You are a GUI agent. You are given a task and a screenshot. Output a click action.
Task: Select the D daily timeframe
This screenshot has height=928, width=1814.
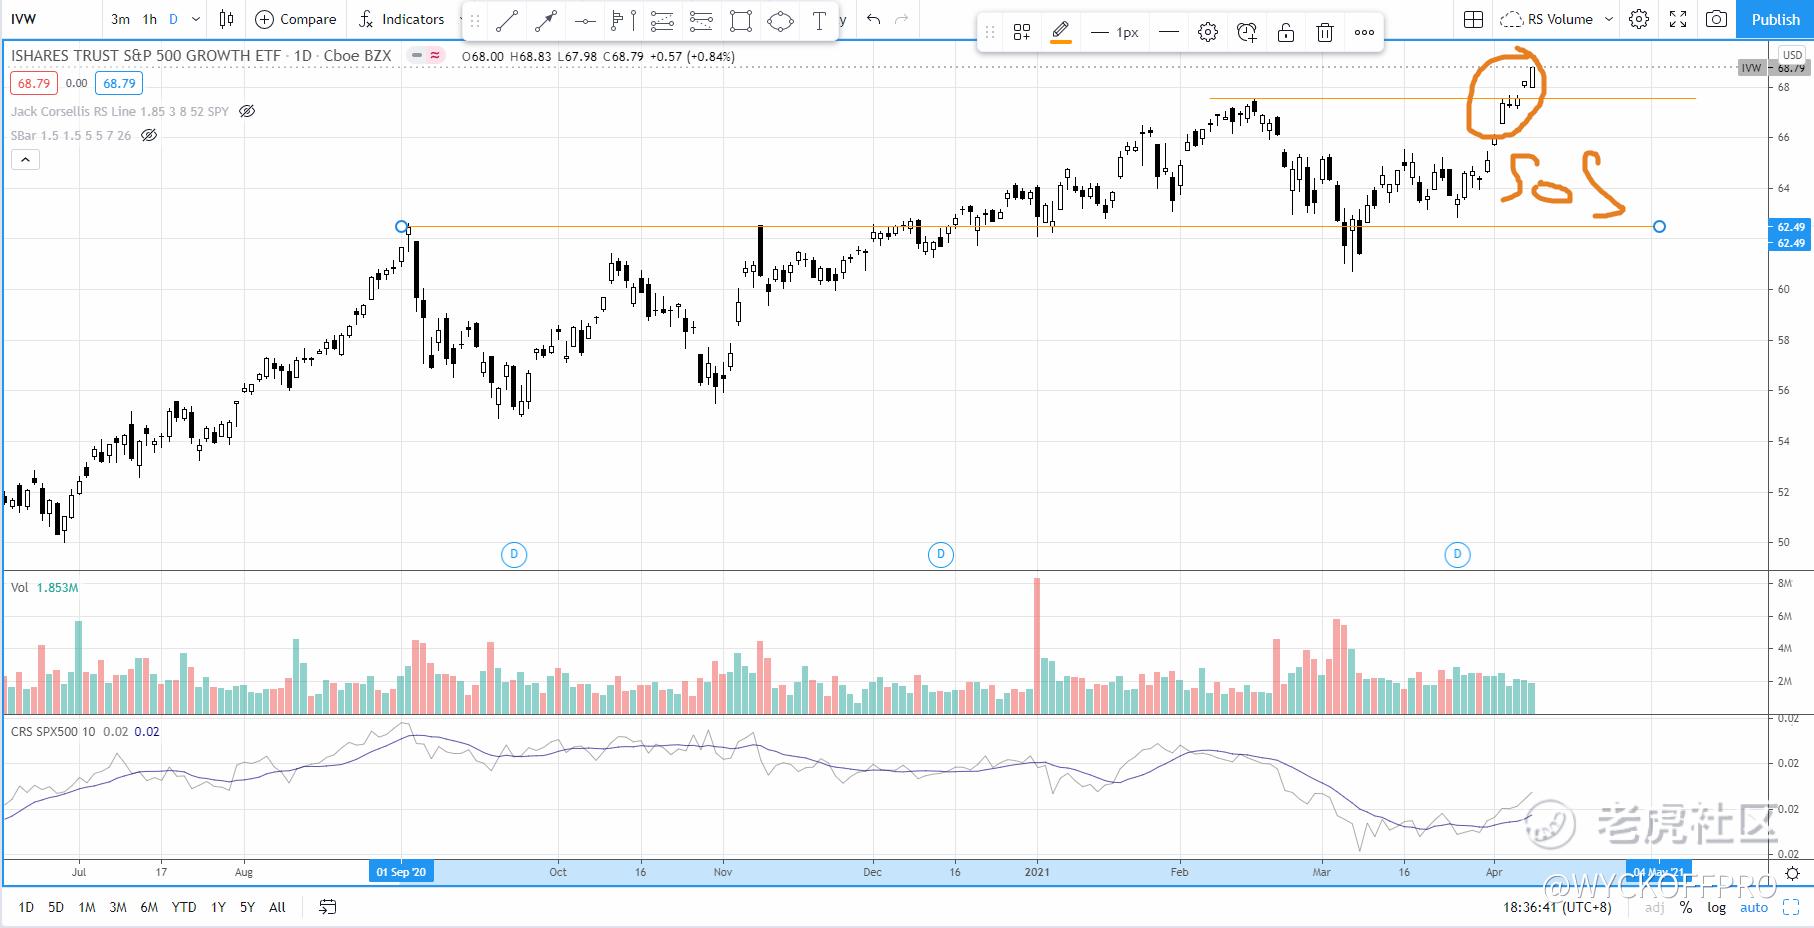(173, 19)
